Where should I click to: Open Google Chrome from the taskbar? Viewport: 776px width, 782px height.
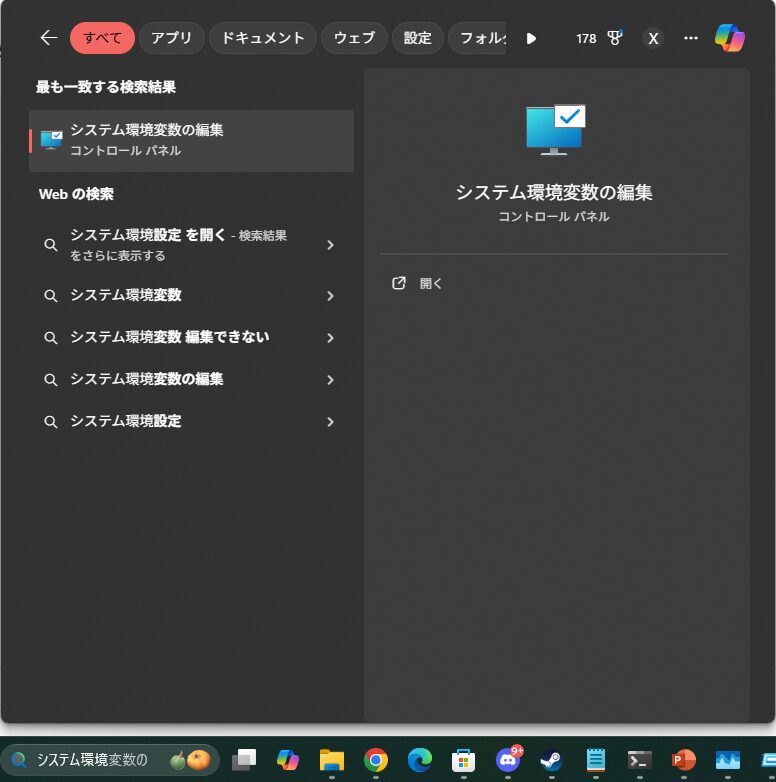[x=376, y=760]
